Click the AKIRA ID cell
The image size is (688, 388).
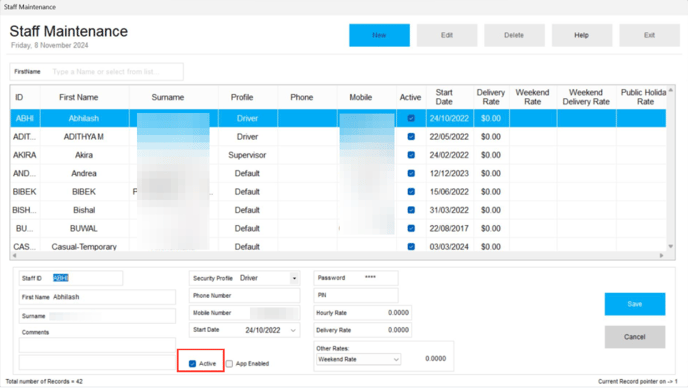25,155
